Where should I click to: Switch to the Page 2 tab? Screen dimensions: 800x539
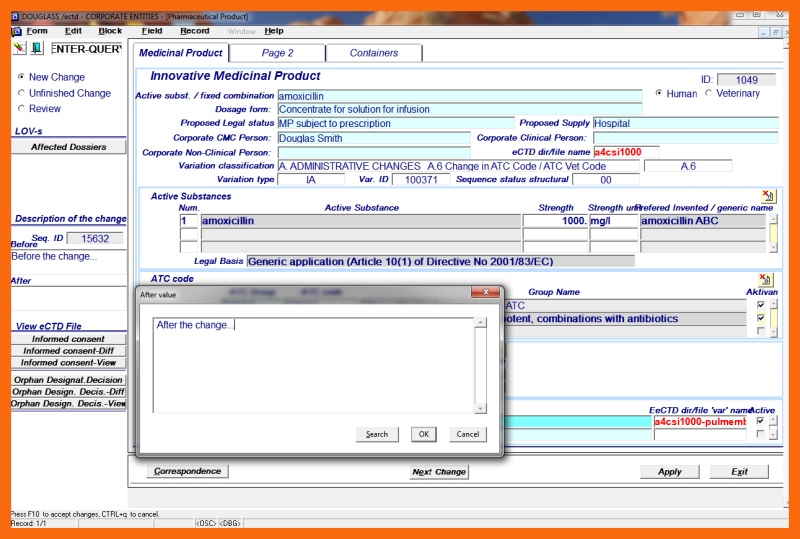[x=277, y=53]
